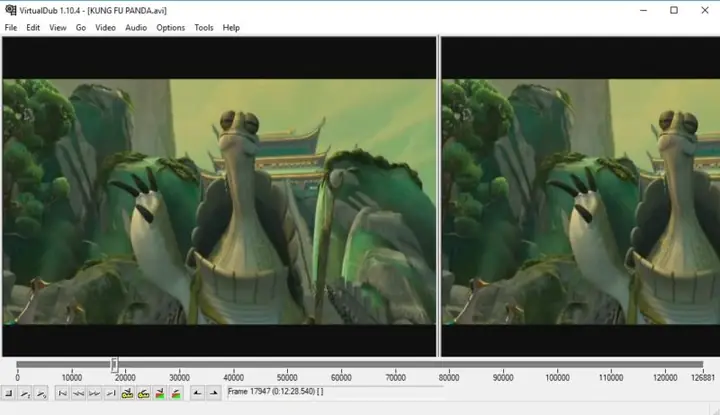Image resolution: width=720 pixels, height=415 pixels.
Task: Open the Audio menu
Action: tap(136, 28)
